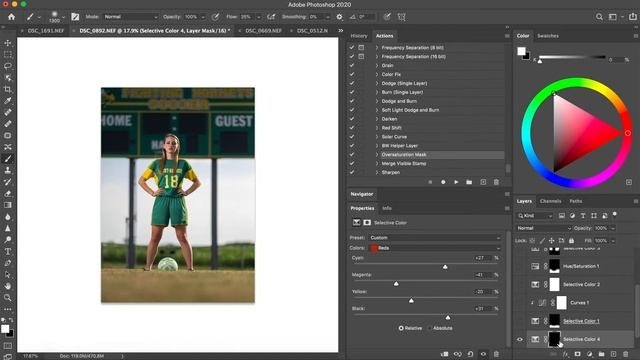Click the Home icon in options bar
The width and height of the screenshot is (640, 360).
11,17
